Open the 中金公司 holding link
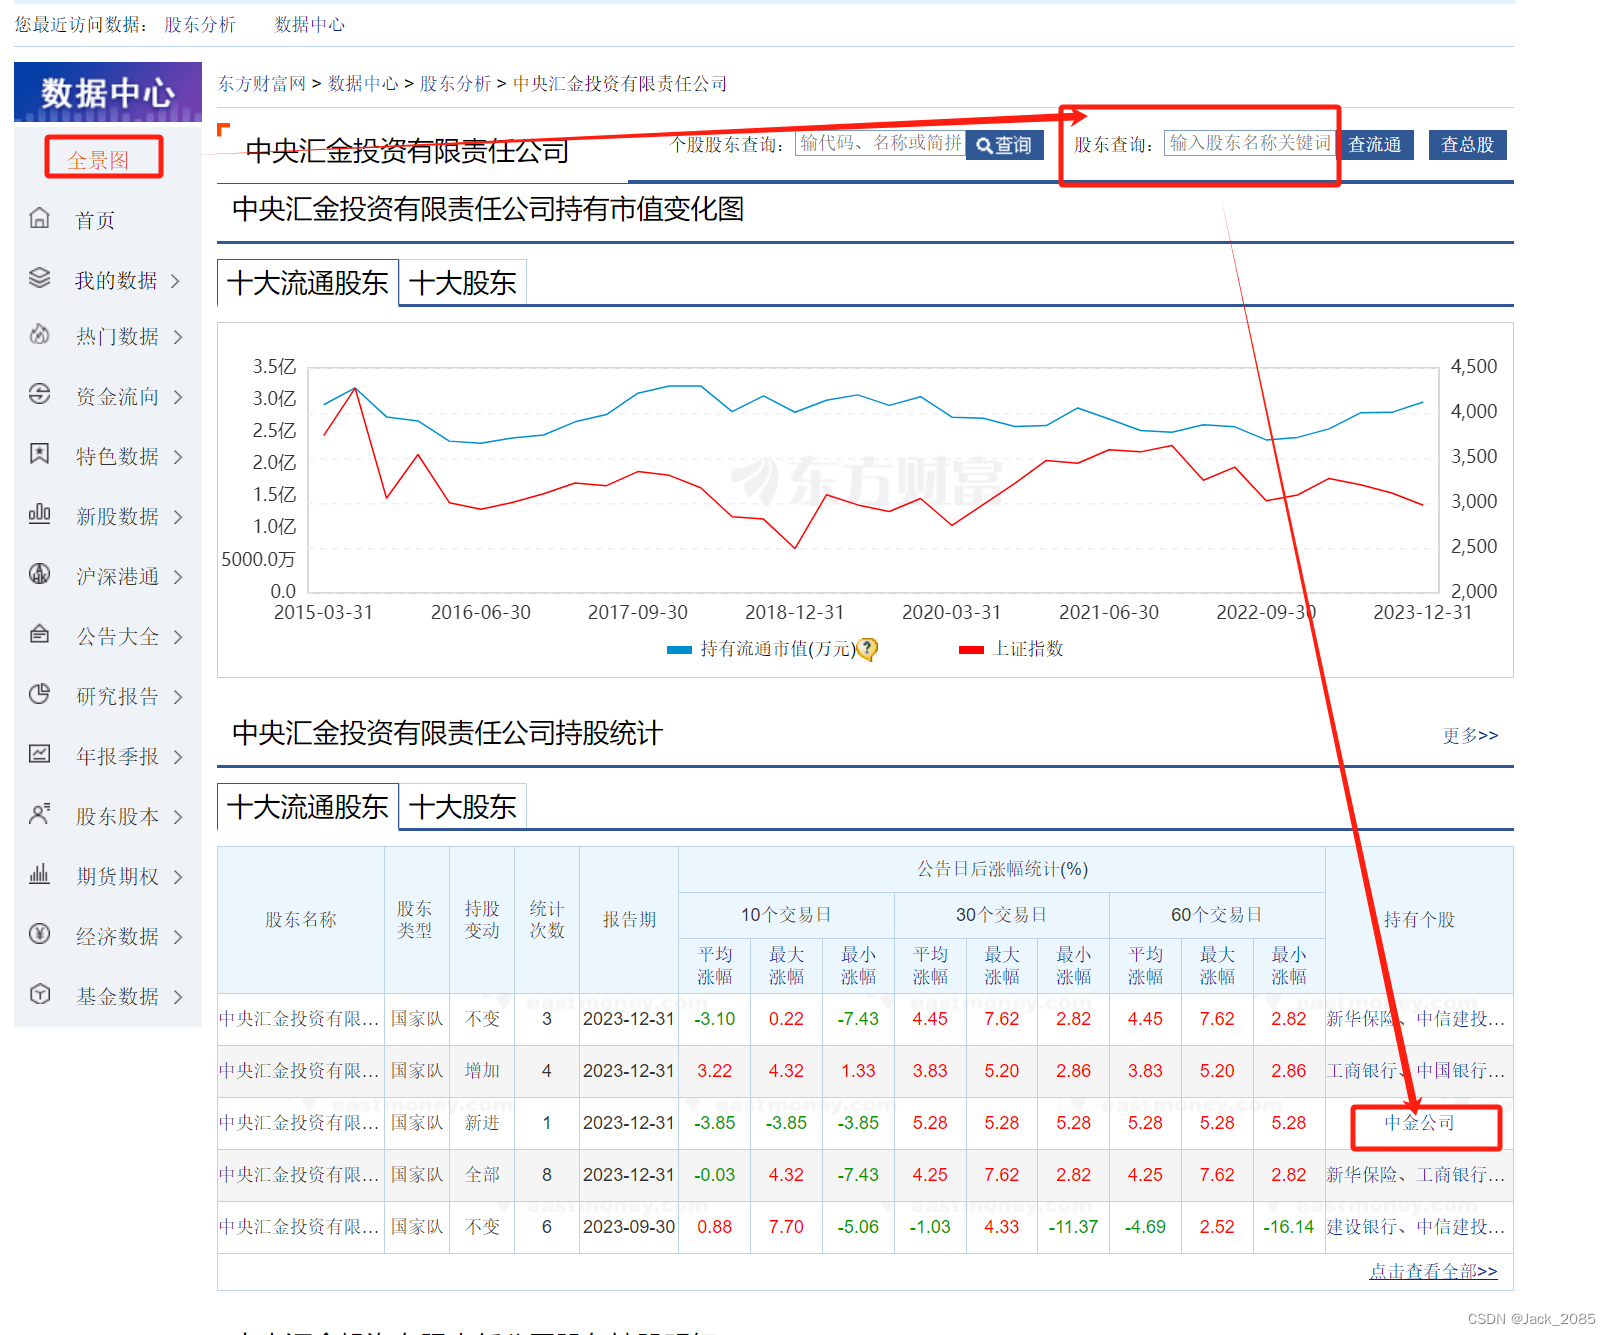This screenshot has height=1335, width=1611. coord(1419,1123)
